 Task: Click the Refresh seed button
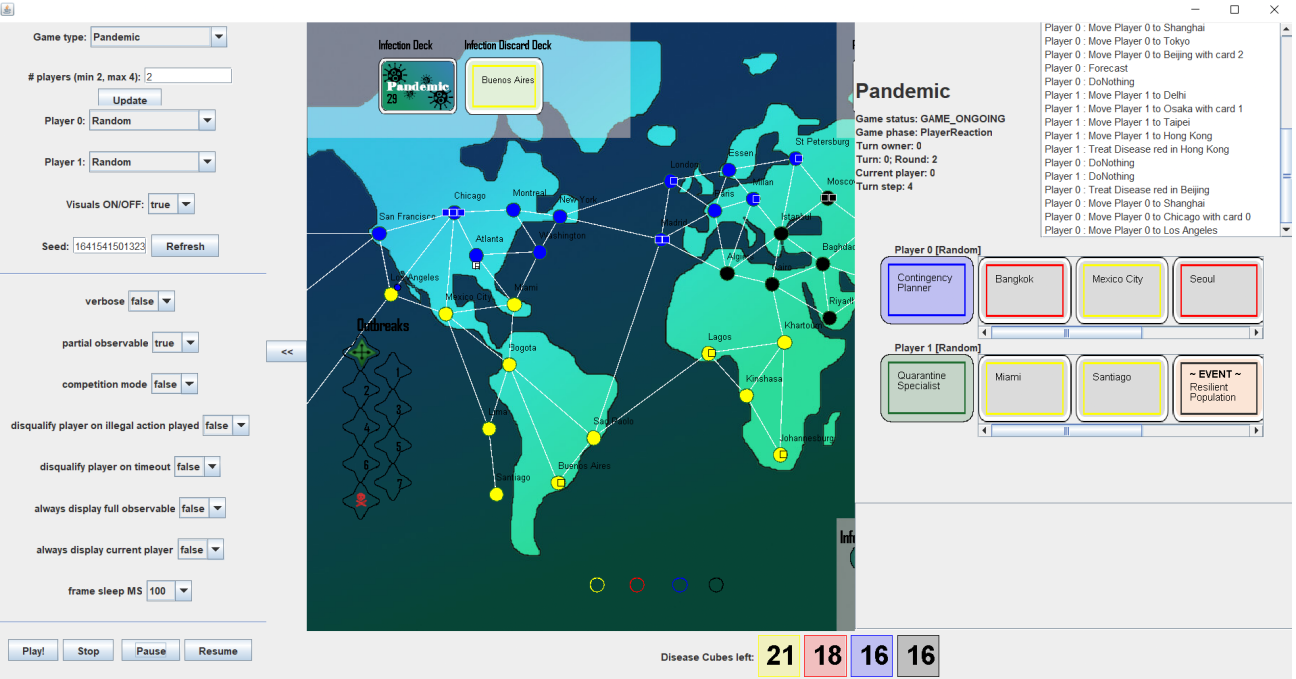pos(185,246)
